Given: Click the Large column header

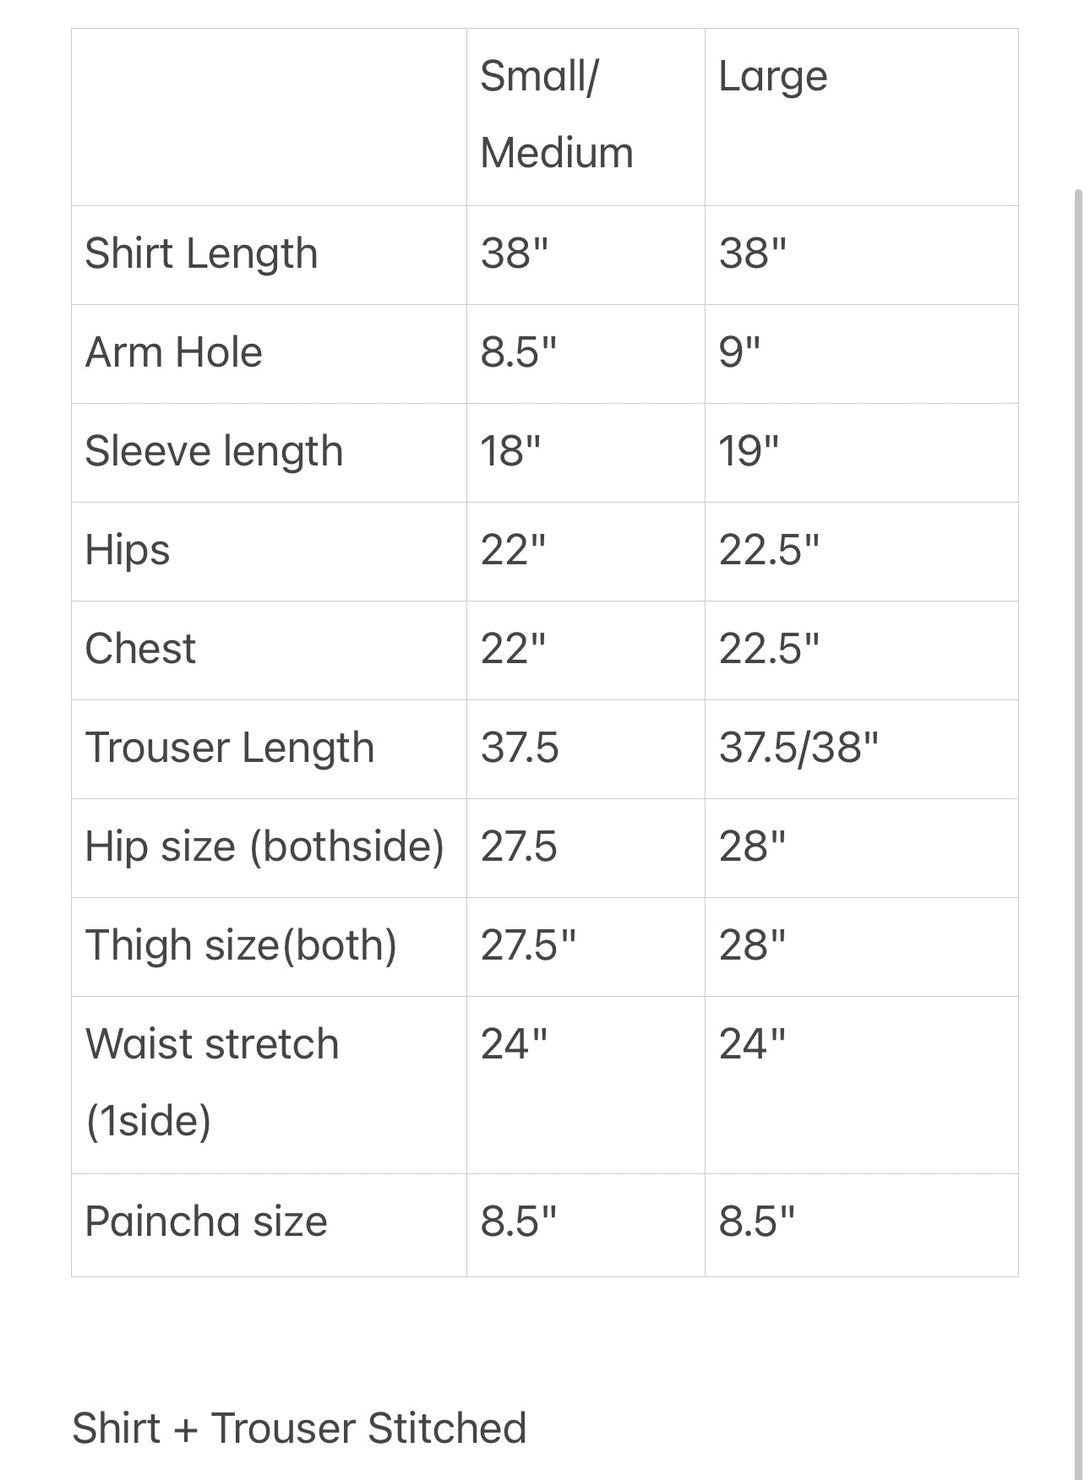Looking at the screenshot, I should coord(773,78).
